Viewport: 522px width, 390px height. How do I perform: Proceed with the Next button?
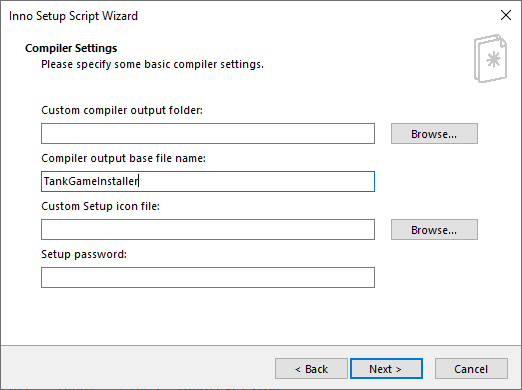[386, 369]
